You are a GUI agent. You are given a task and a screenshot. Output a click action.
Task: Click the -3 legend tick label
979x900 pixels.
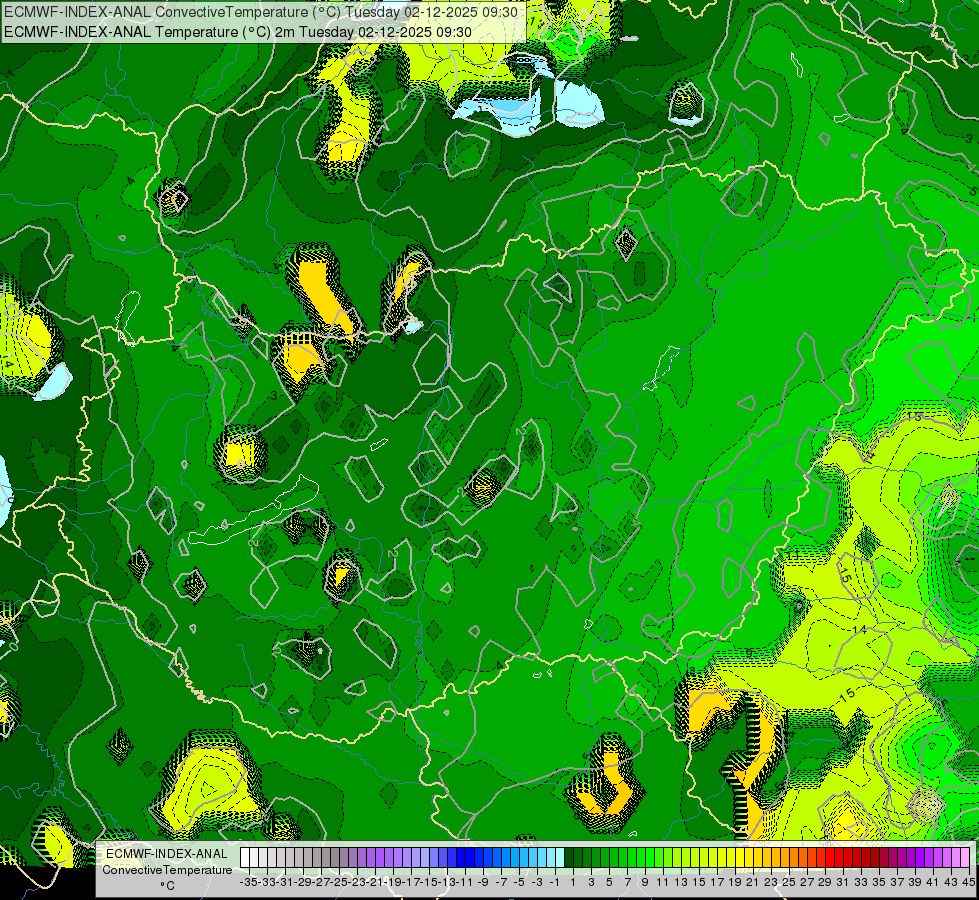(537, 883)
